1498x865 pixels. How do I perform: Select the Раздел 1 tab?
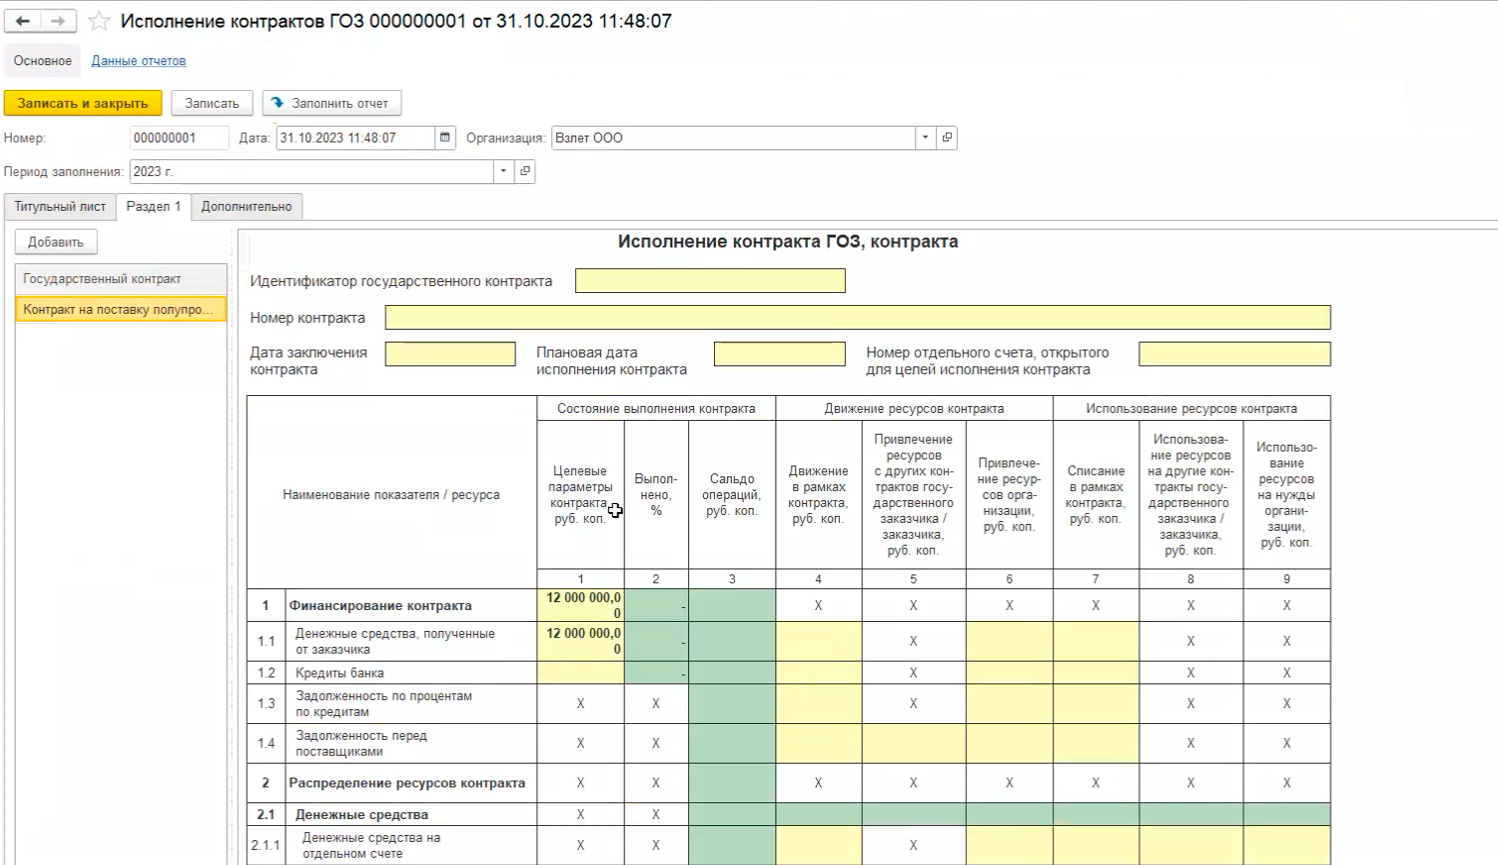(x=154, y=207)
